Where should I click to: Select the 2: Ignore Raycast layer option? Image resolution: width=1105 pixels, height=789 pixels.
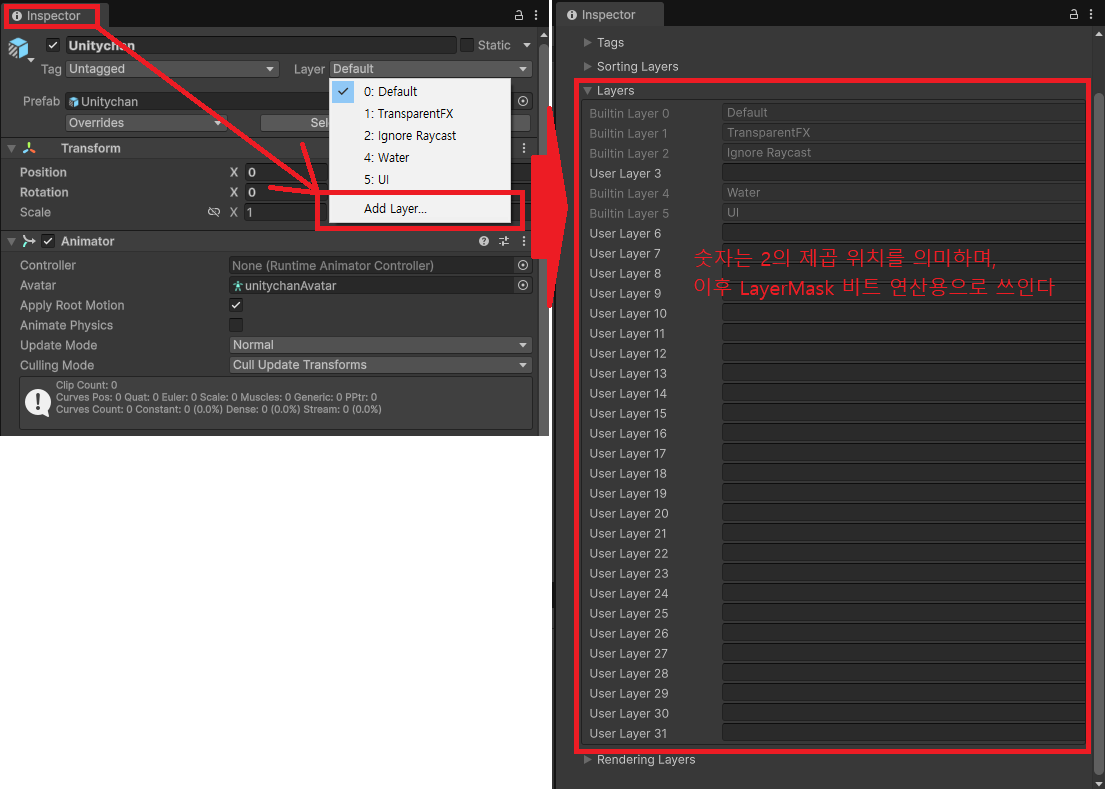420,135
